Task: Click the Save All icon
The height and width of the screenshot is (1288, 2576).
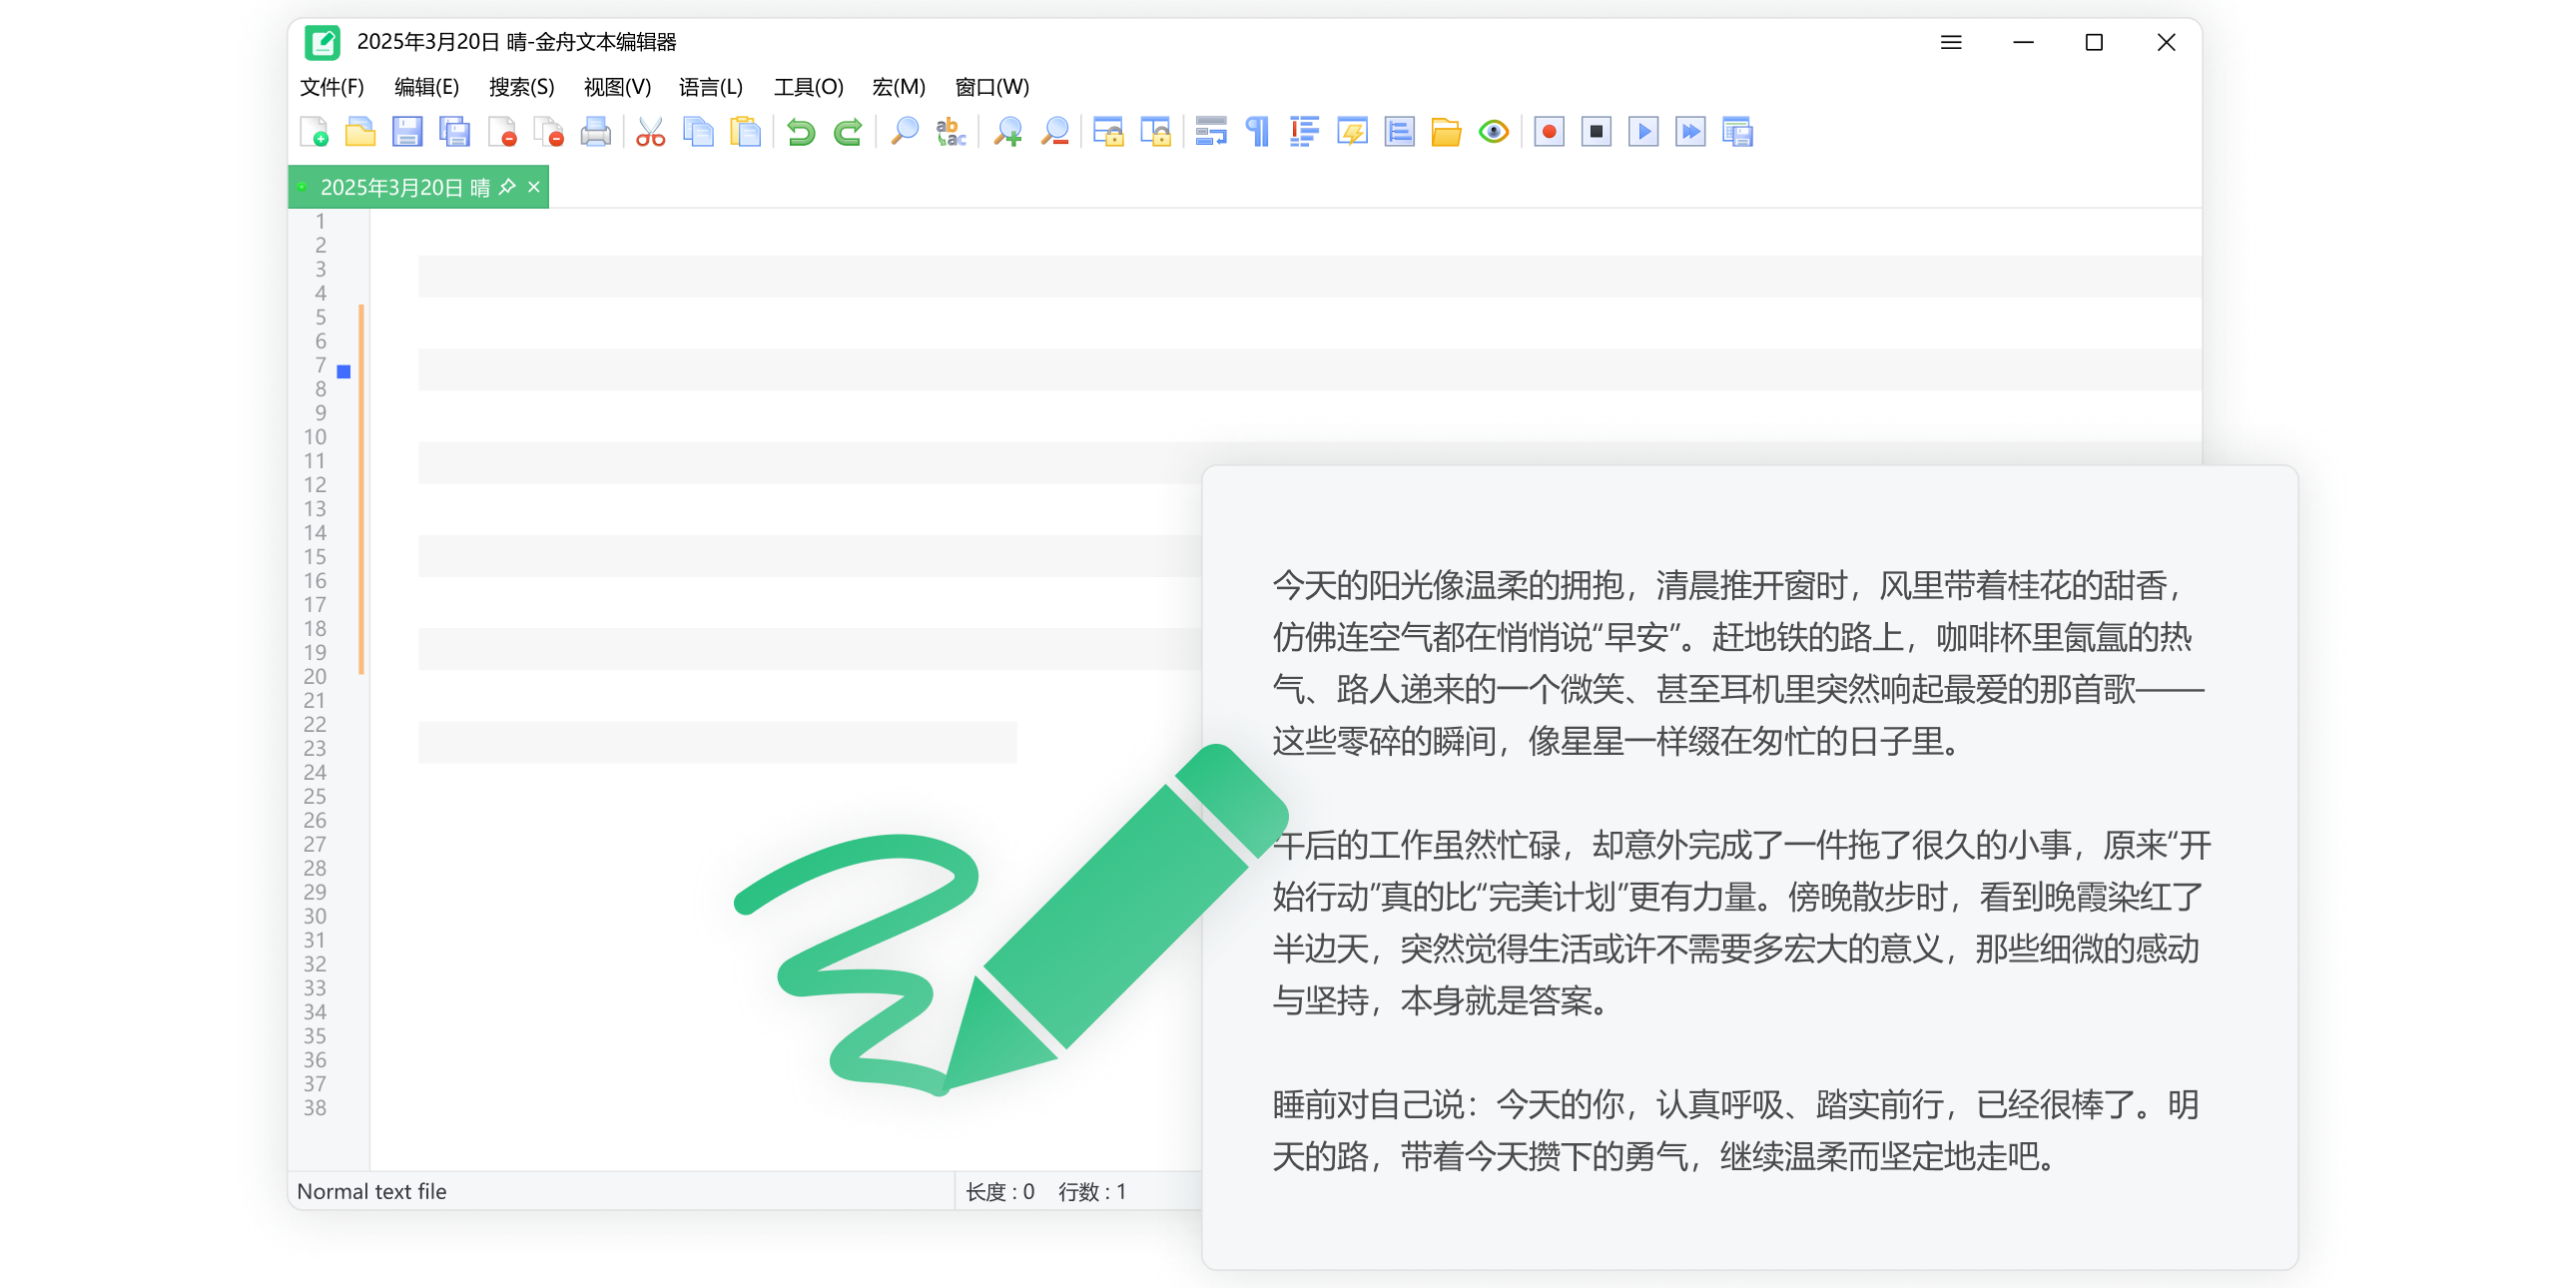Action: click(455, 132)
